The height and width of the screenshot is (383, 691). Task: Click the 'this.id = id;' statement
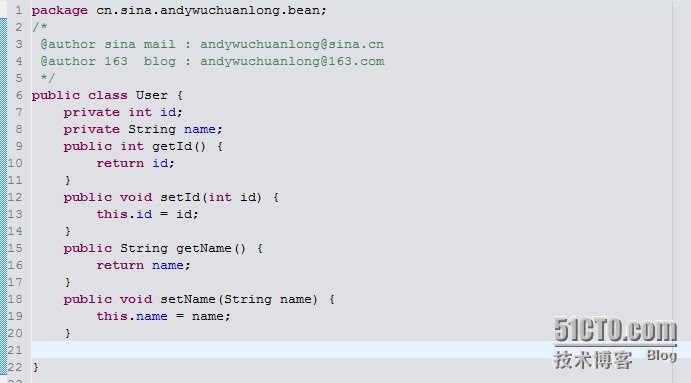[148, 214]
